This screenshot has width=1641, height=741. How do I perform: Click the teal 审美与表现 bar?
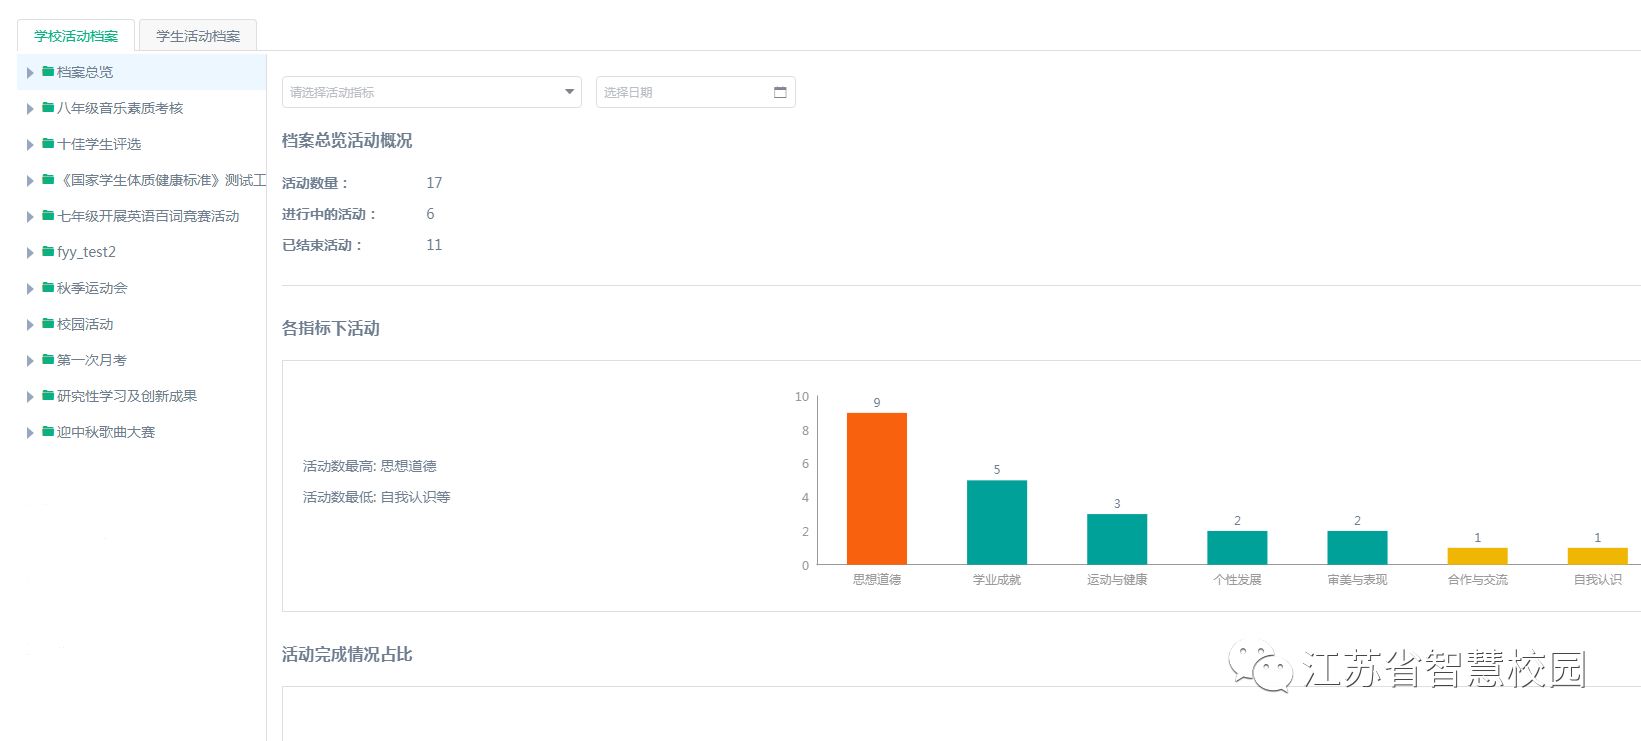1357,548
